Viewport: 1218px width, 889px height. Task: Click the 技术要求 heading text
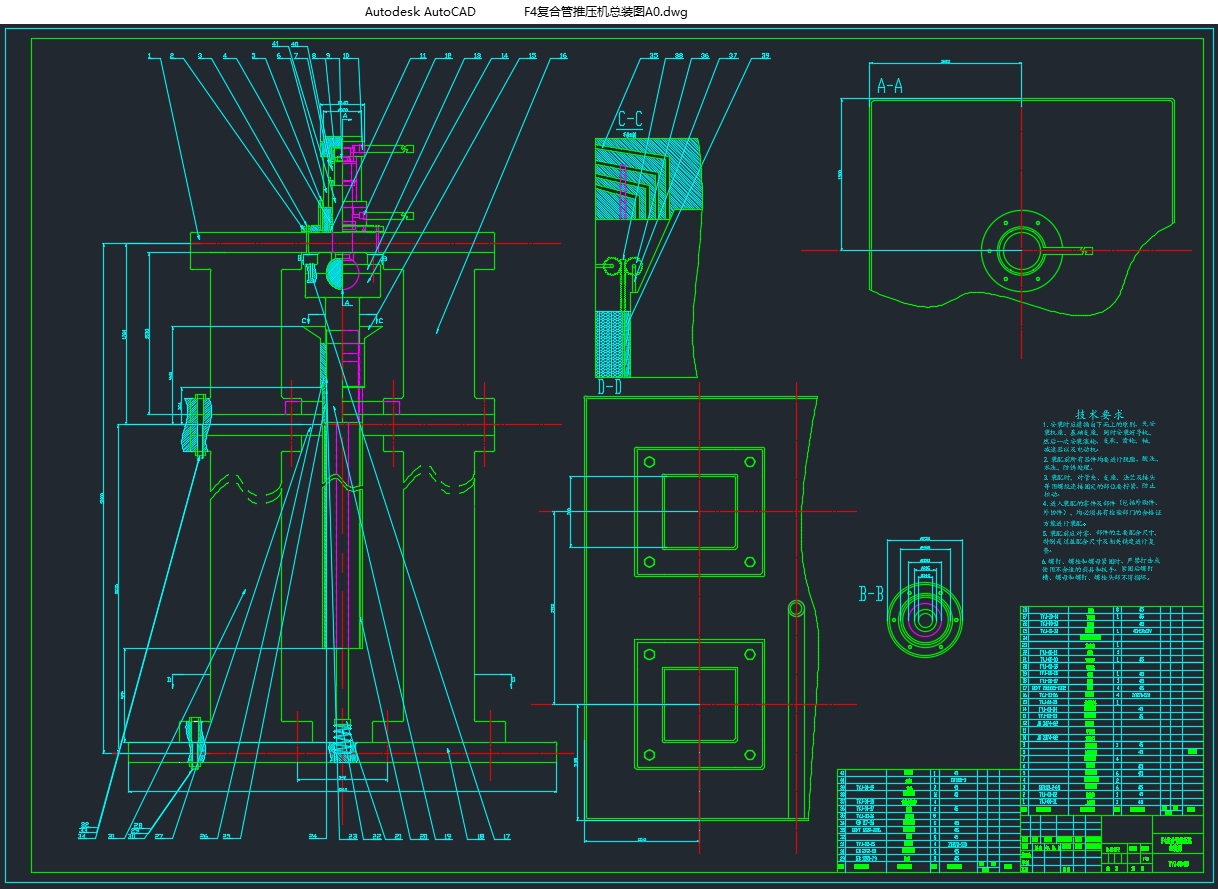tap(1100, 414)
